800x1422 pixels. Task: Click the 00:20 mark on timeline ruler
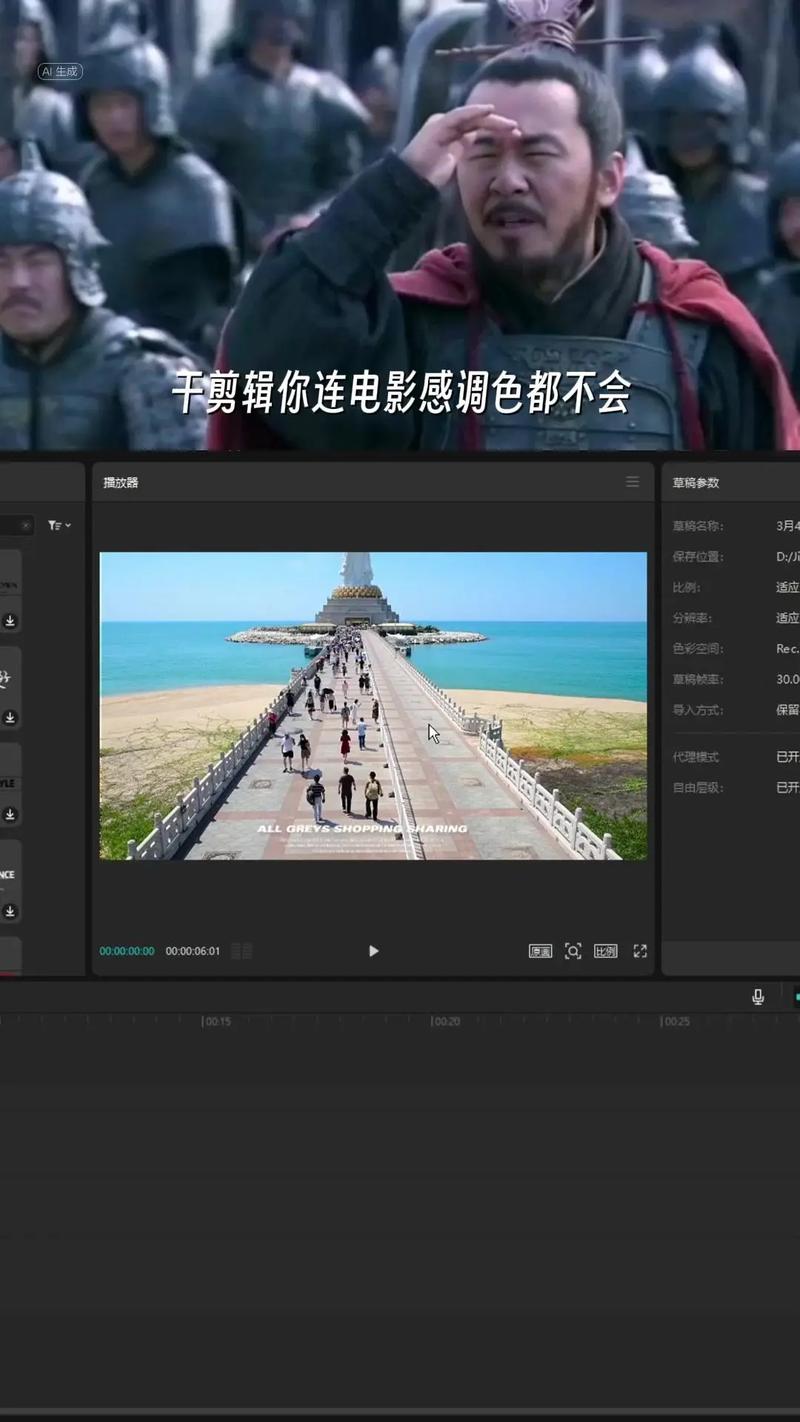[x=446, y=1021]
